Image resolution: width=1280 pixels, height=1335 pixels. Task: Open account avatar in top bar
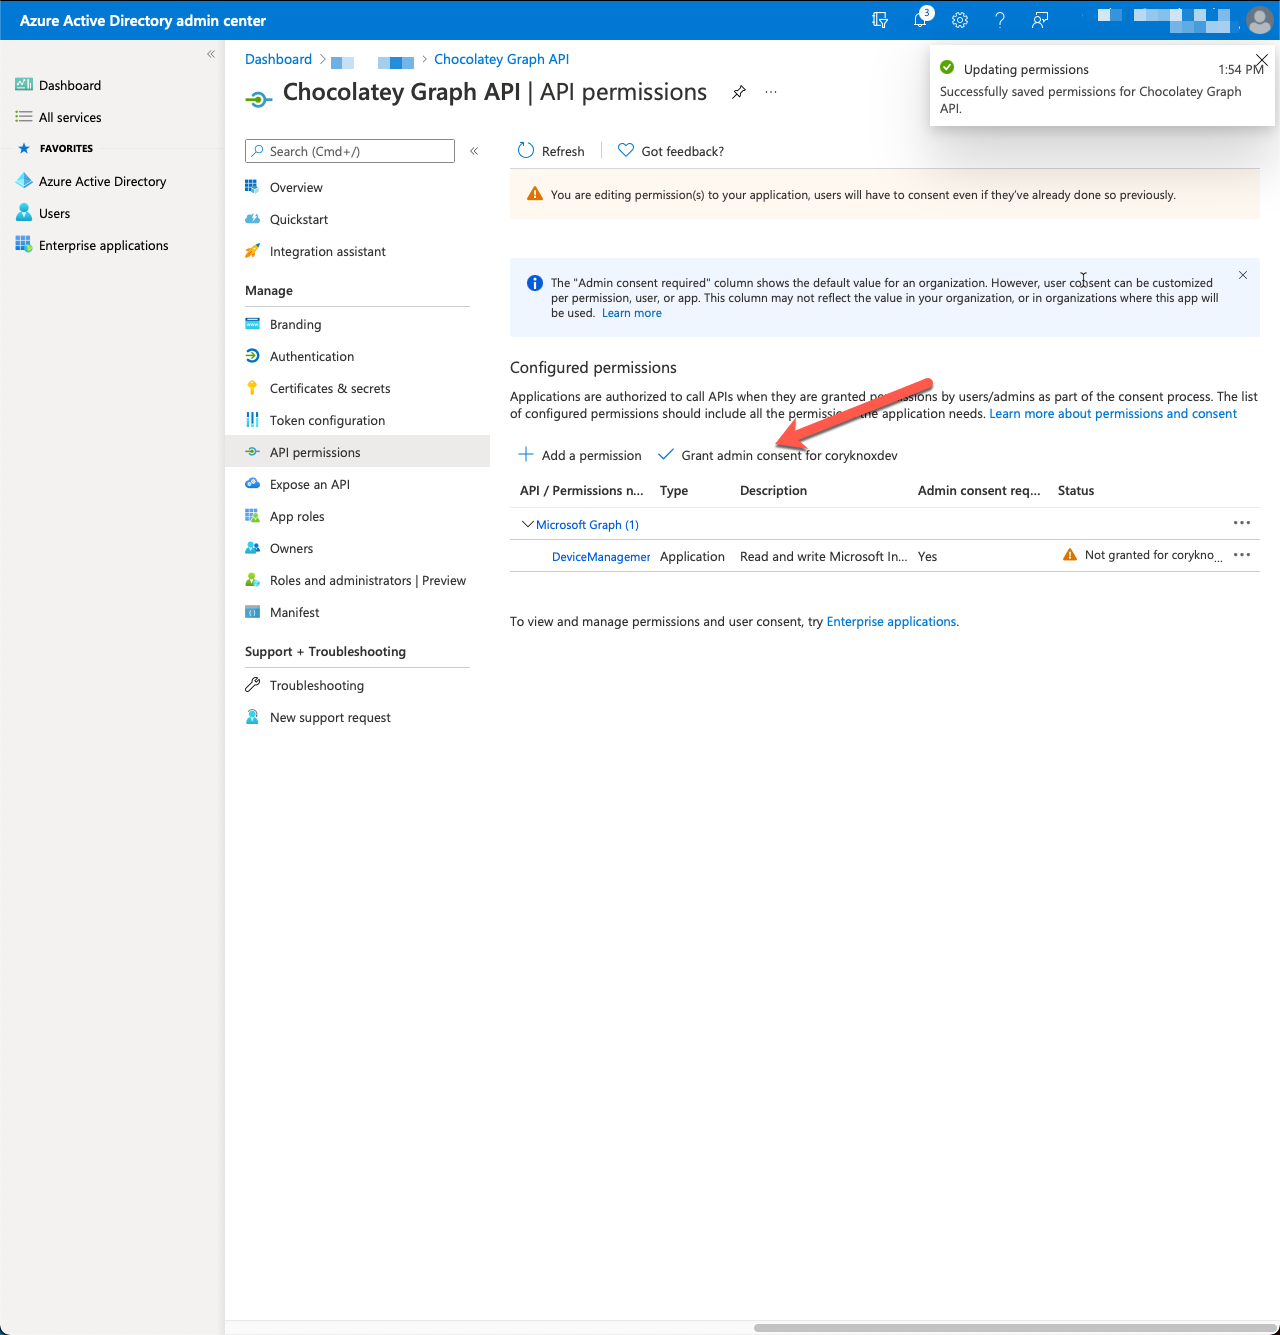pyautogui.click(x=1259, y=20)
